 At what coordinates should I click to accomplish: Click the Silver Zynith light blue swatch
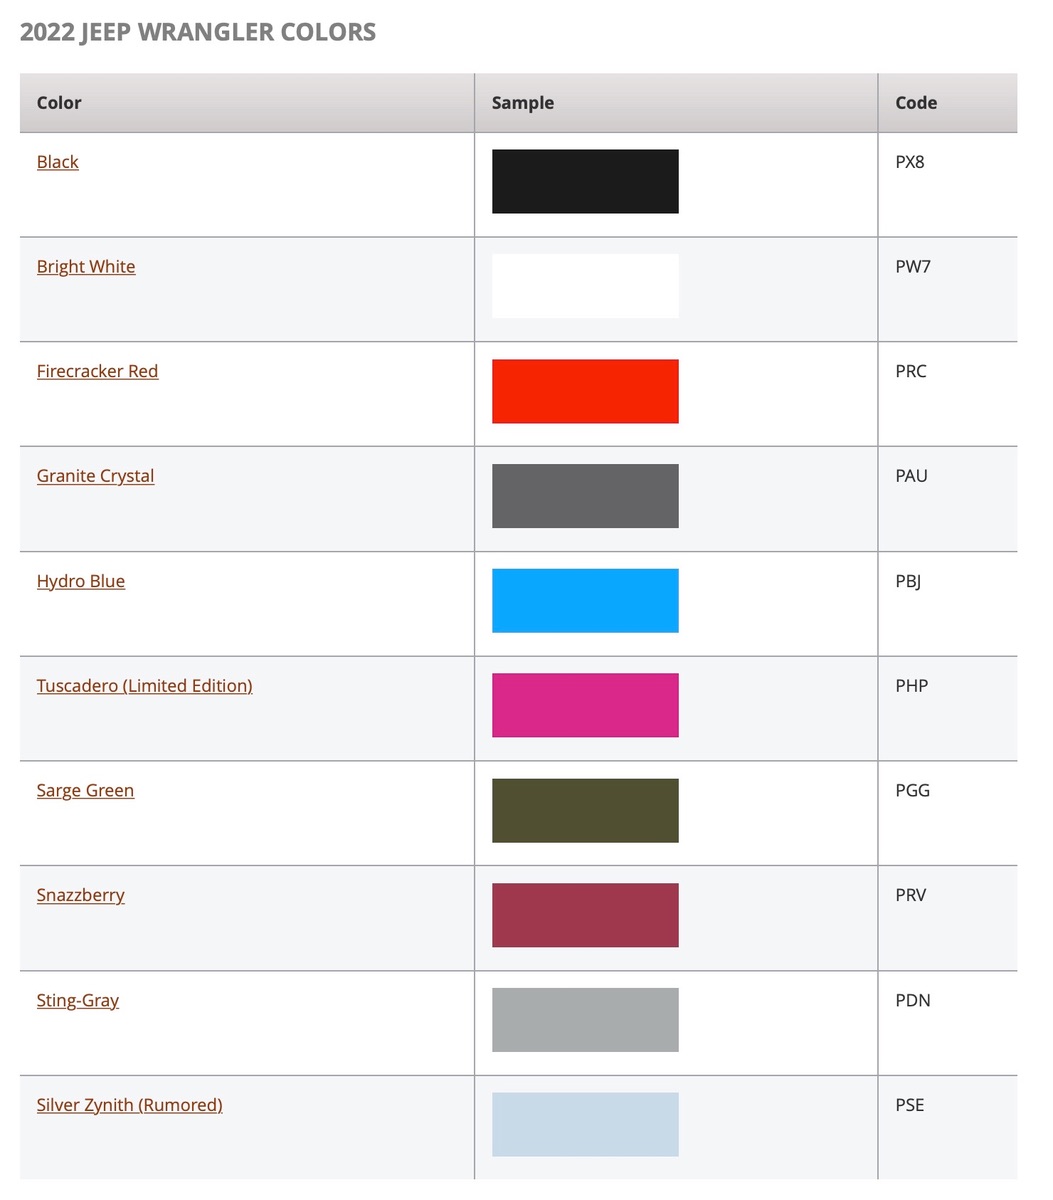point(585,1124)
